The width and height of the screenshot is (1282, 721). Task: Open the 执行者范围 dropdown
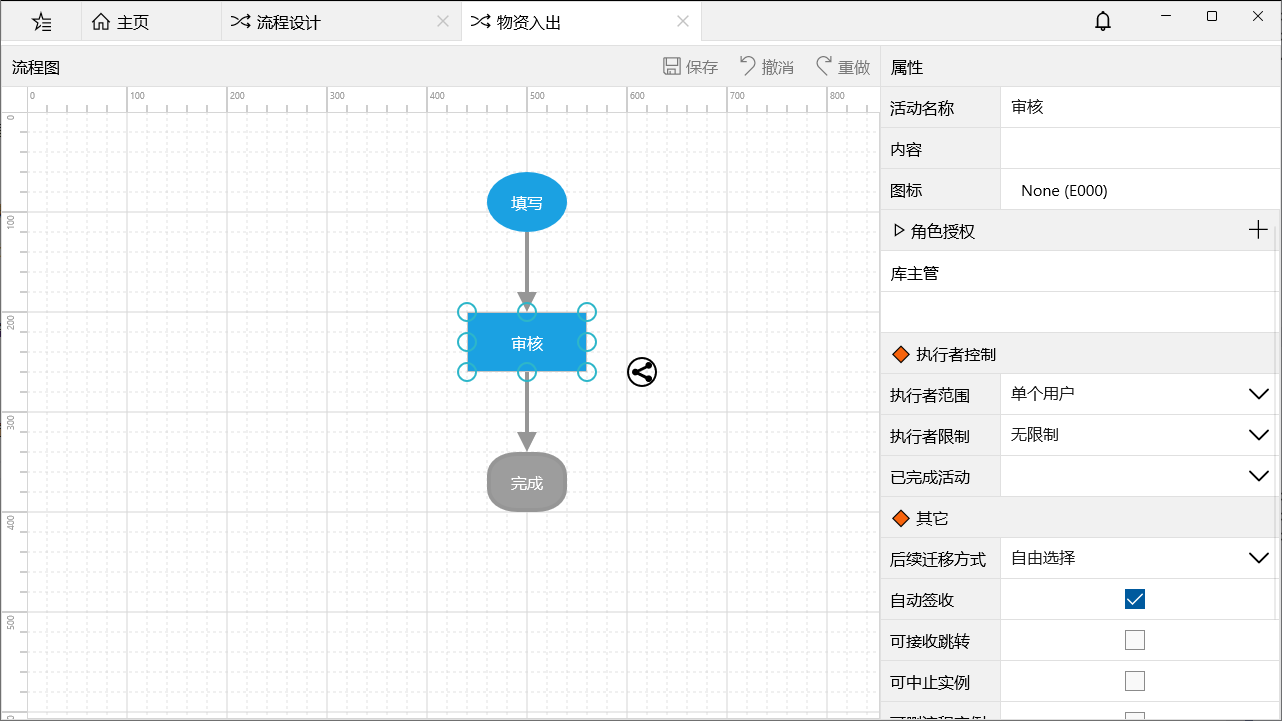click(x=1258, y=394)
